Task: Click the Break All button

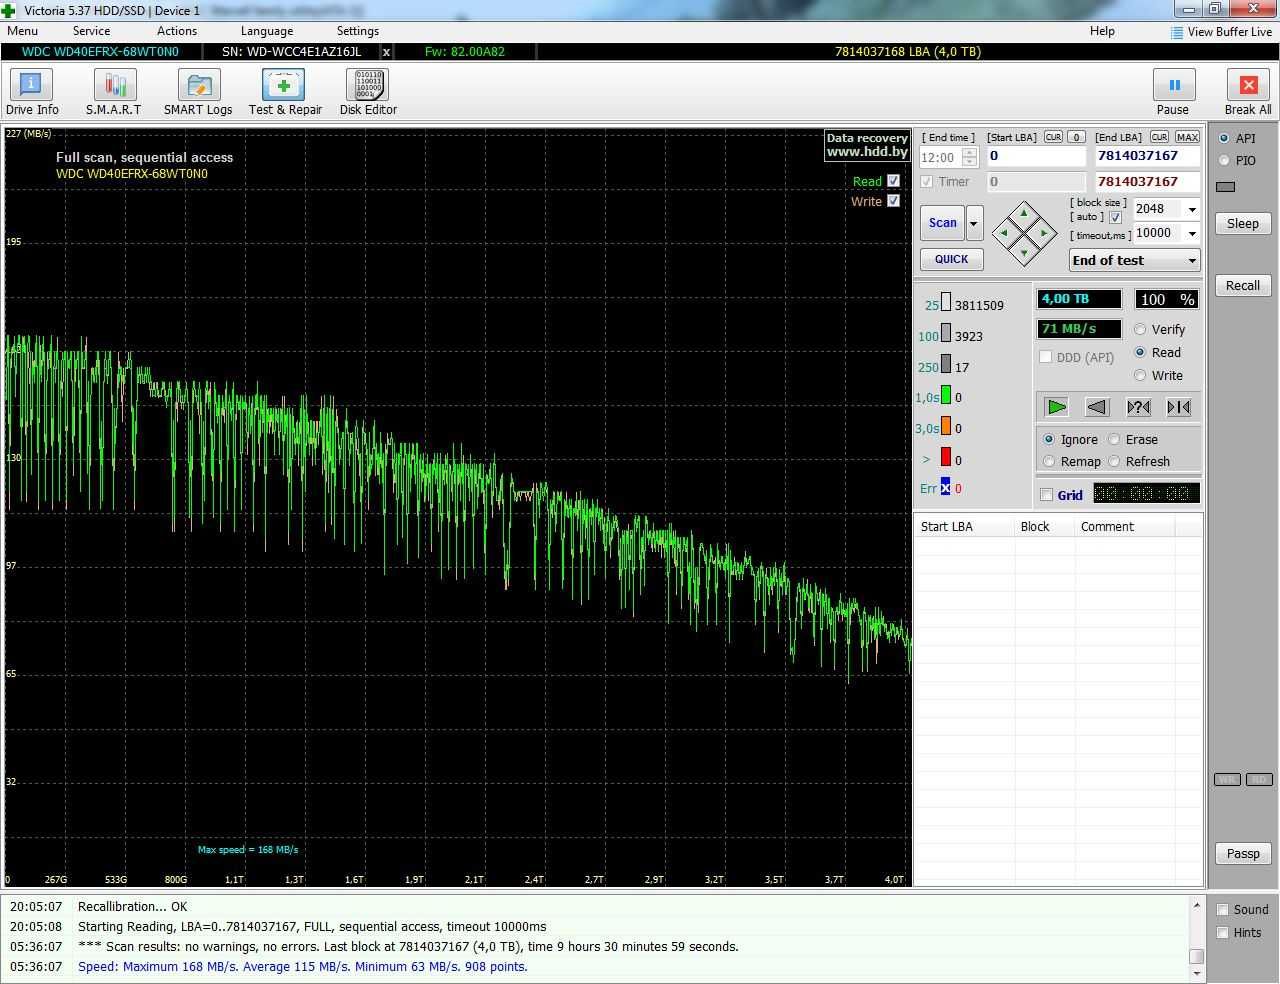Action: (x=1248, y=93)
